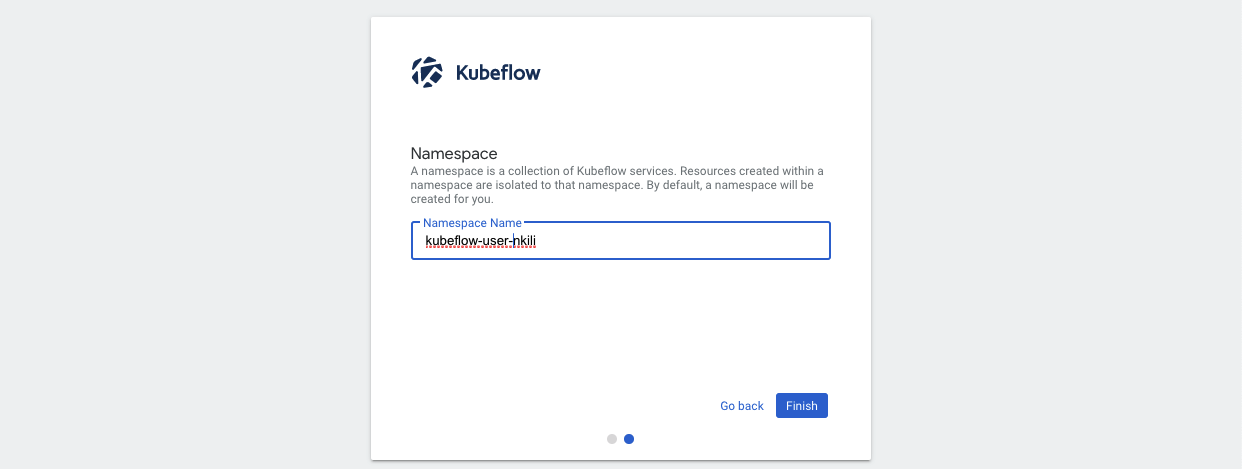Go back to the previous step
The height and width of the screenshot is (469, 1242).
[742, 406]
